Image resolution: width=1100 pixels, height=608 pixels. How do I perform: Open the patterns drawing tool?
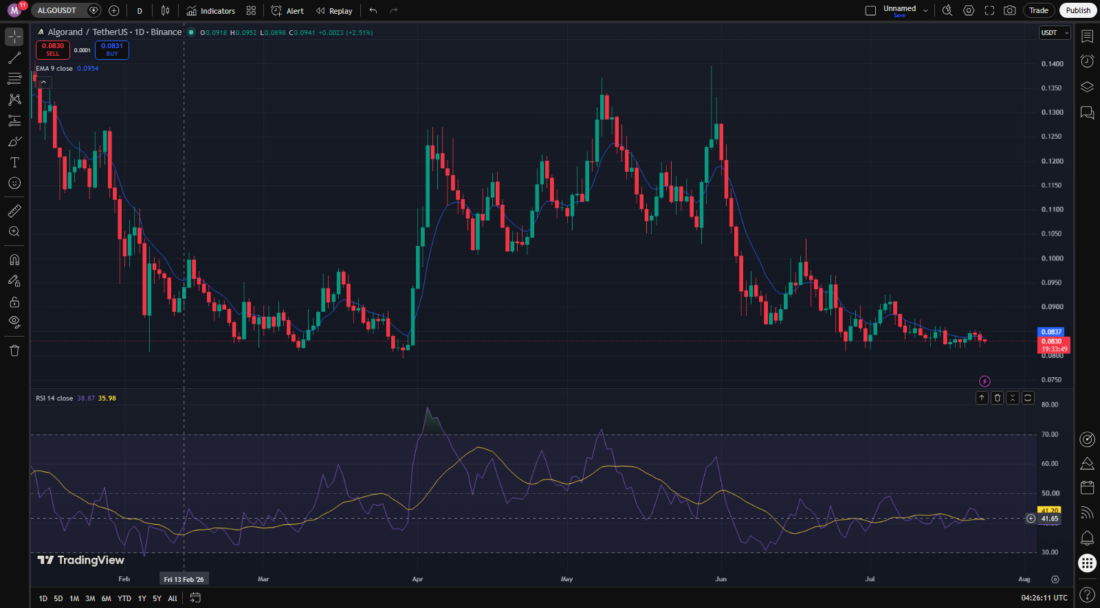(14, 100)
